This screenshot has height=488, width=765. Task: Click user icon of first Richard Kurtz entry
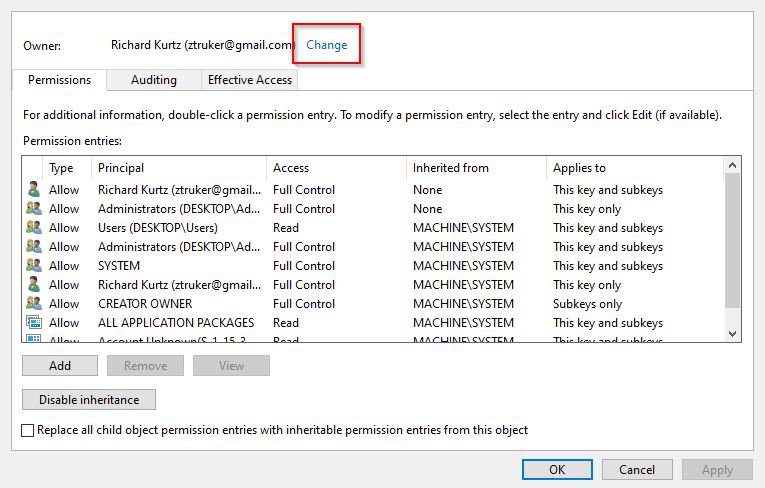[34, 190]
